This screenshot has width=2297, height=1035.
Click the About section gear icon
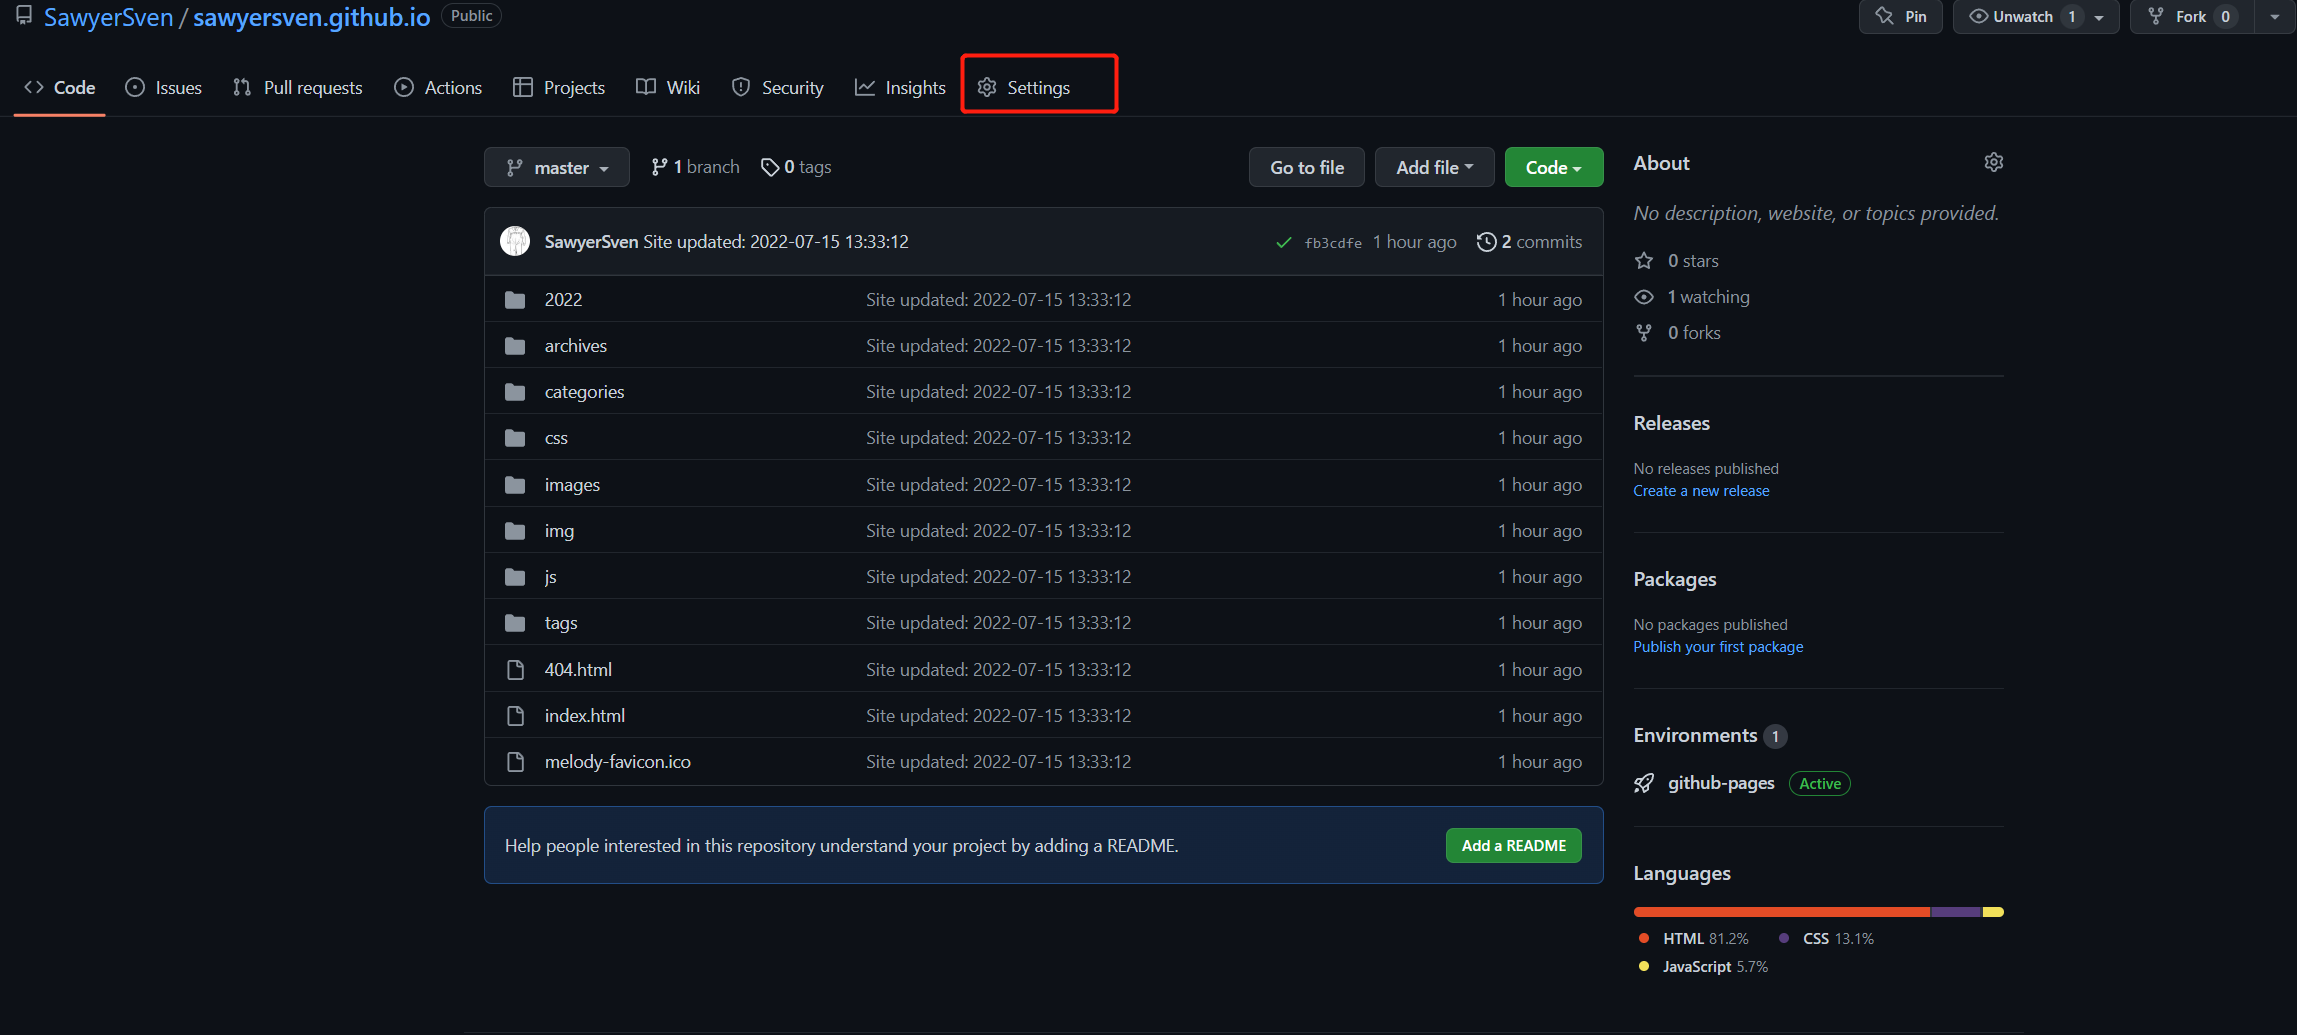(1994, 162)
